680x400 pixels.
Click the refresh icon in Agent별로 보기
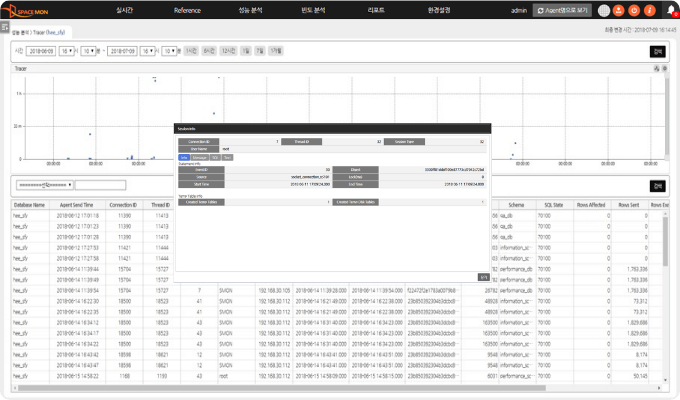tap(540, 10)
